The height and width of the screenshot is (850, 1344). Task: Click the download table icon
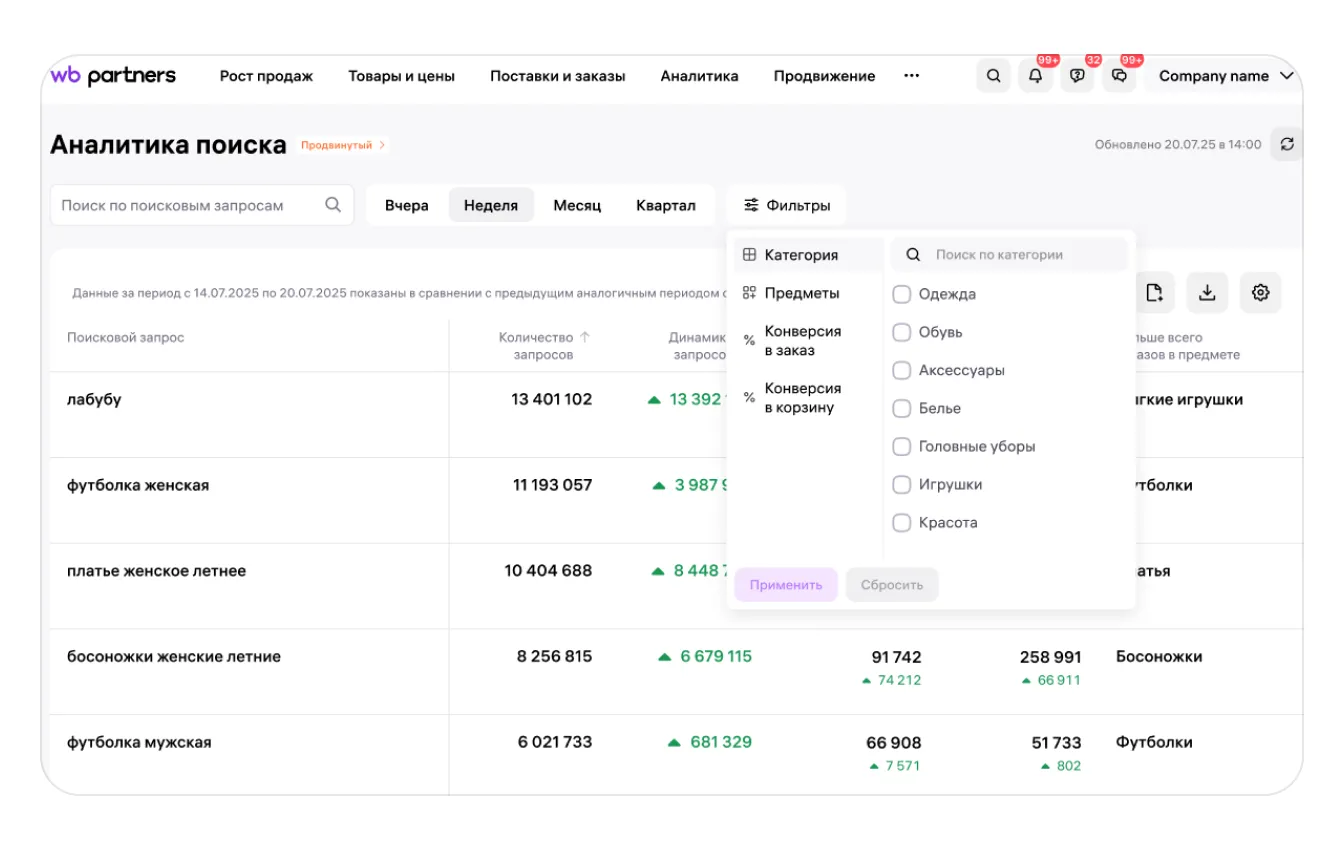click(x=1207, y=292)
